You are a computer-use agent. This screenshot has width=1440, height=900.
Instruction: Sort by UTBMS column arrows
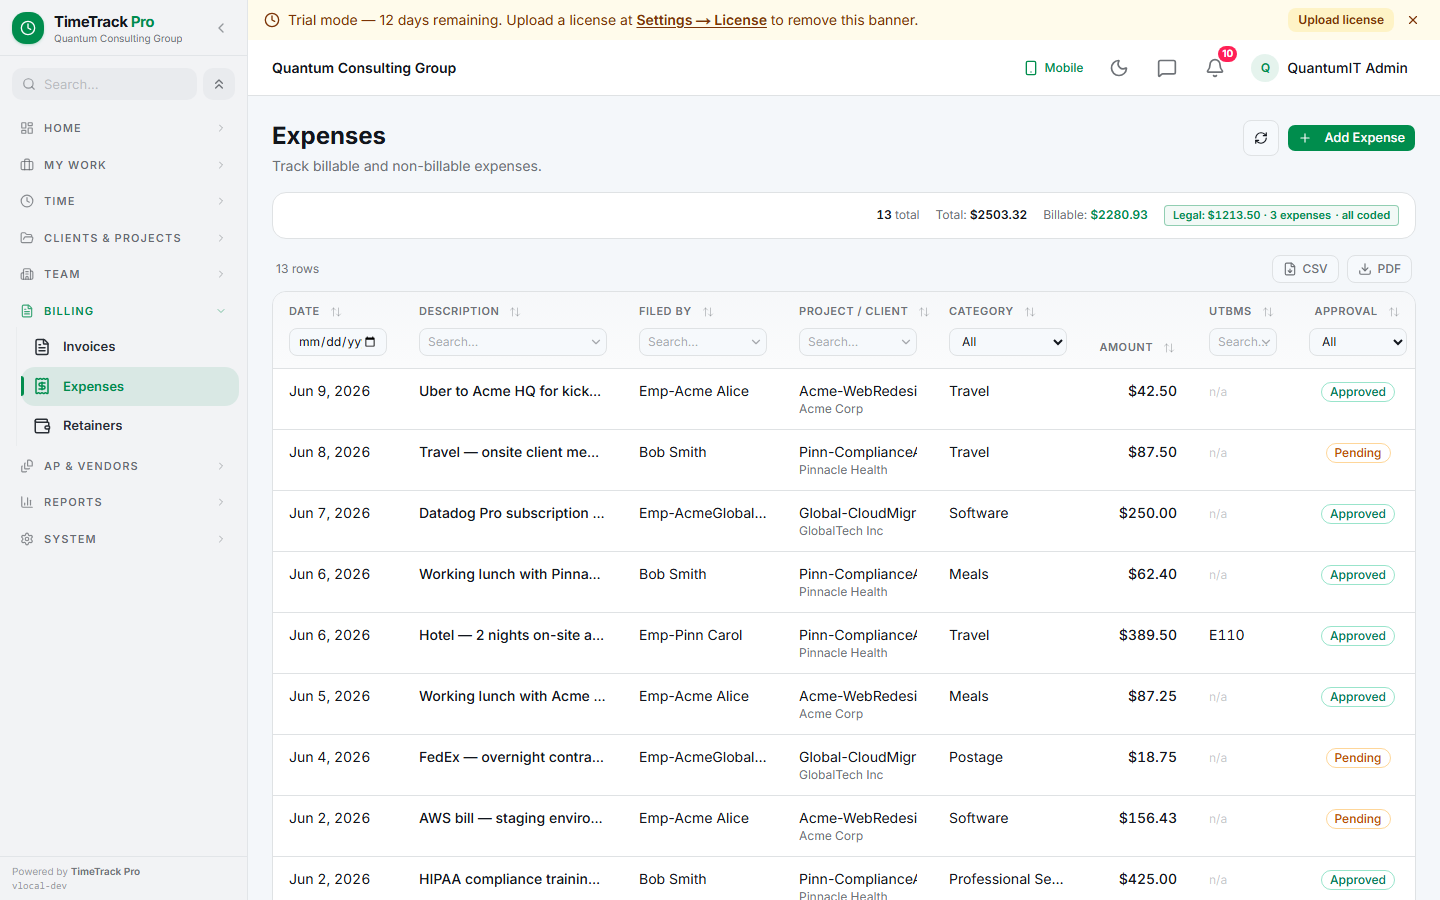tap(1268, 312)
